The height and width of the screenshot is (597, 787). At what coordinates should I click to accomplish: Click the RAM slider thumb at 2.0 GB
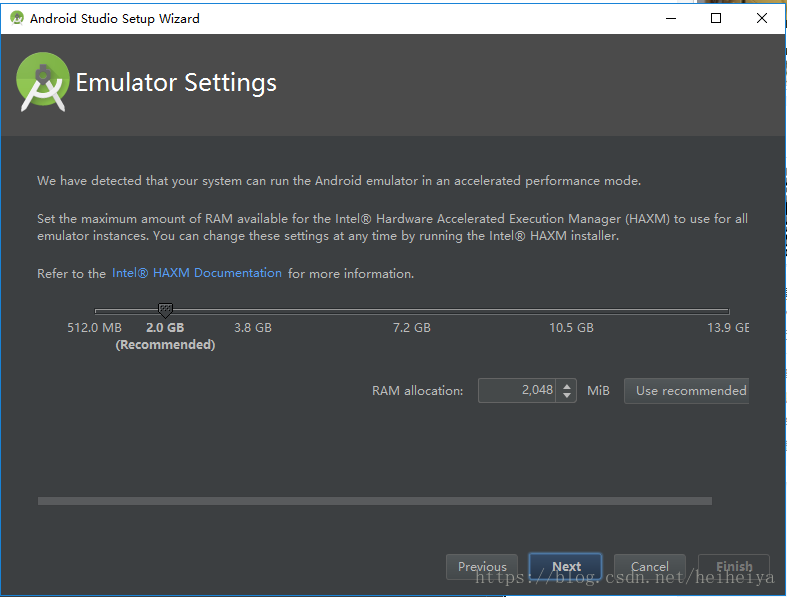coord(165,310)
